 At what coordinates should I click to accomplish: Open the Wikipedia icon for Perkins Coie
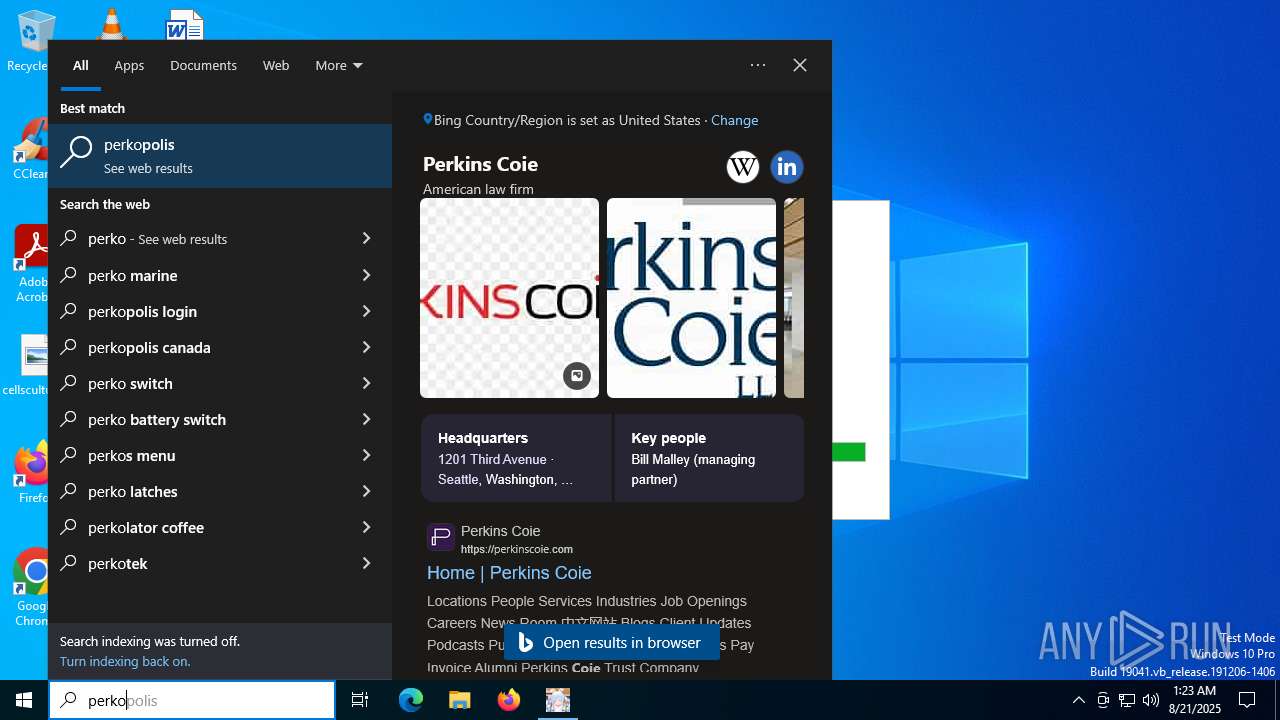[742, 167]
